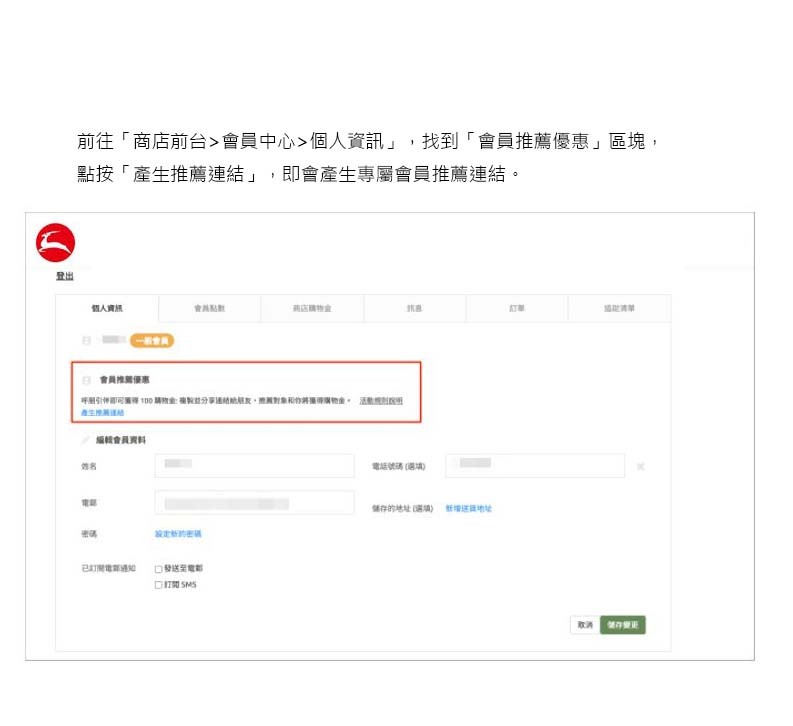Click the red deer store logo
This screenshot has height=726, width=793.
click(x=55, y=243)
